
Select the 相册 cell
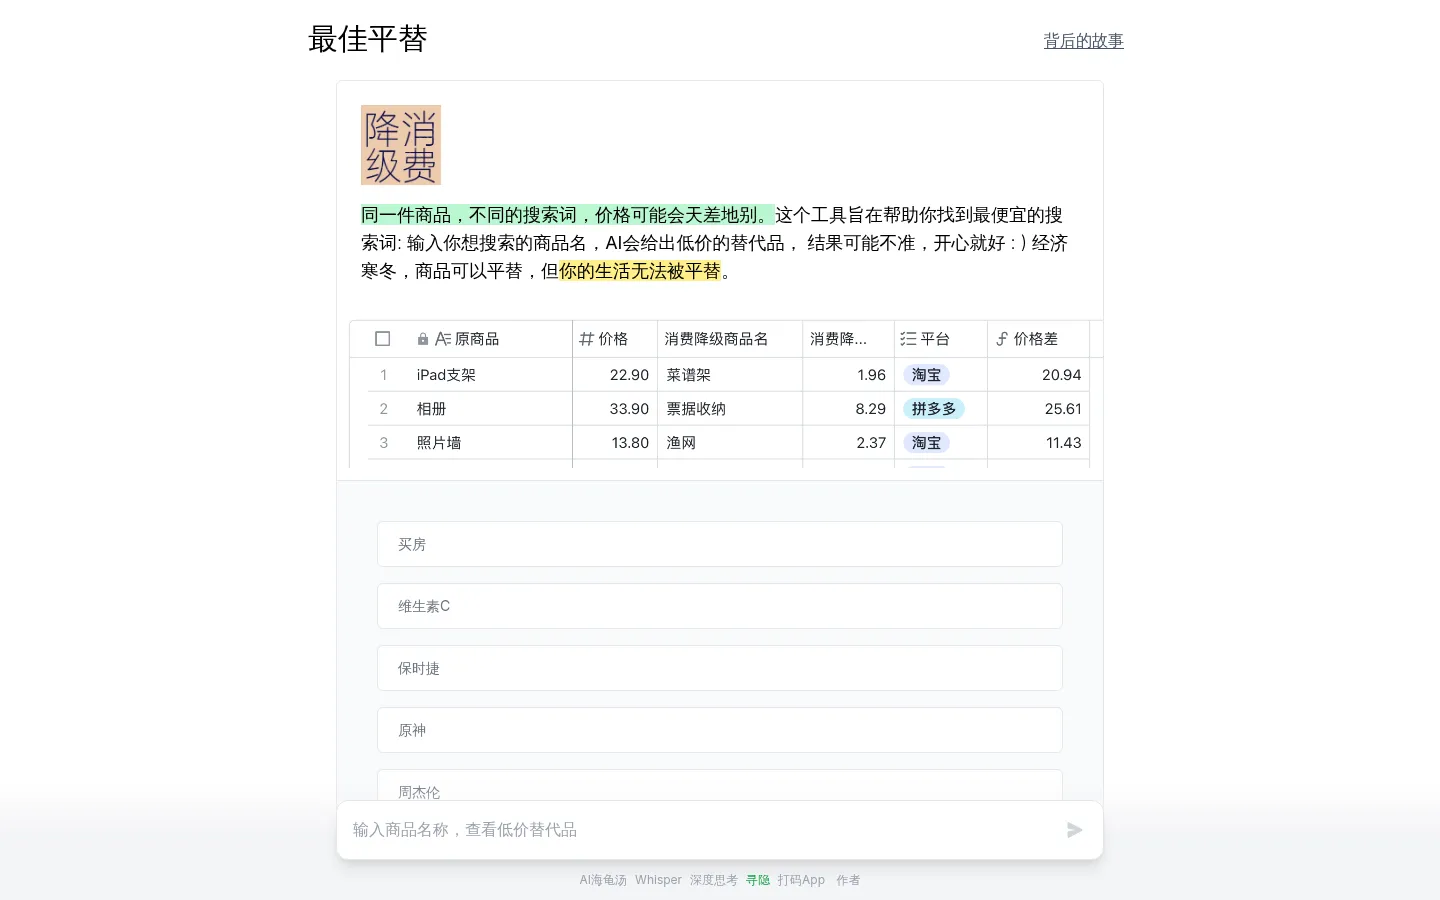[490, 409]
